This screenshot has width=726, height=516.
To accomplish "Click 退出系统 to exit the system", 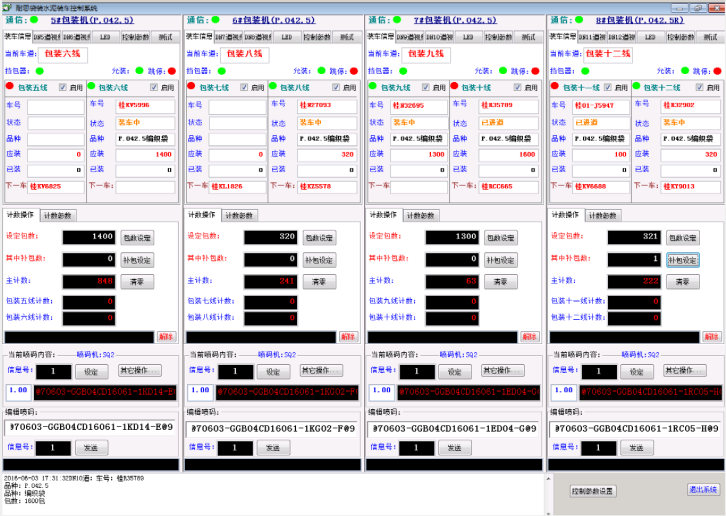I will [x=703, y=489].
